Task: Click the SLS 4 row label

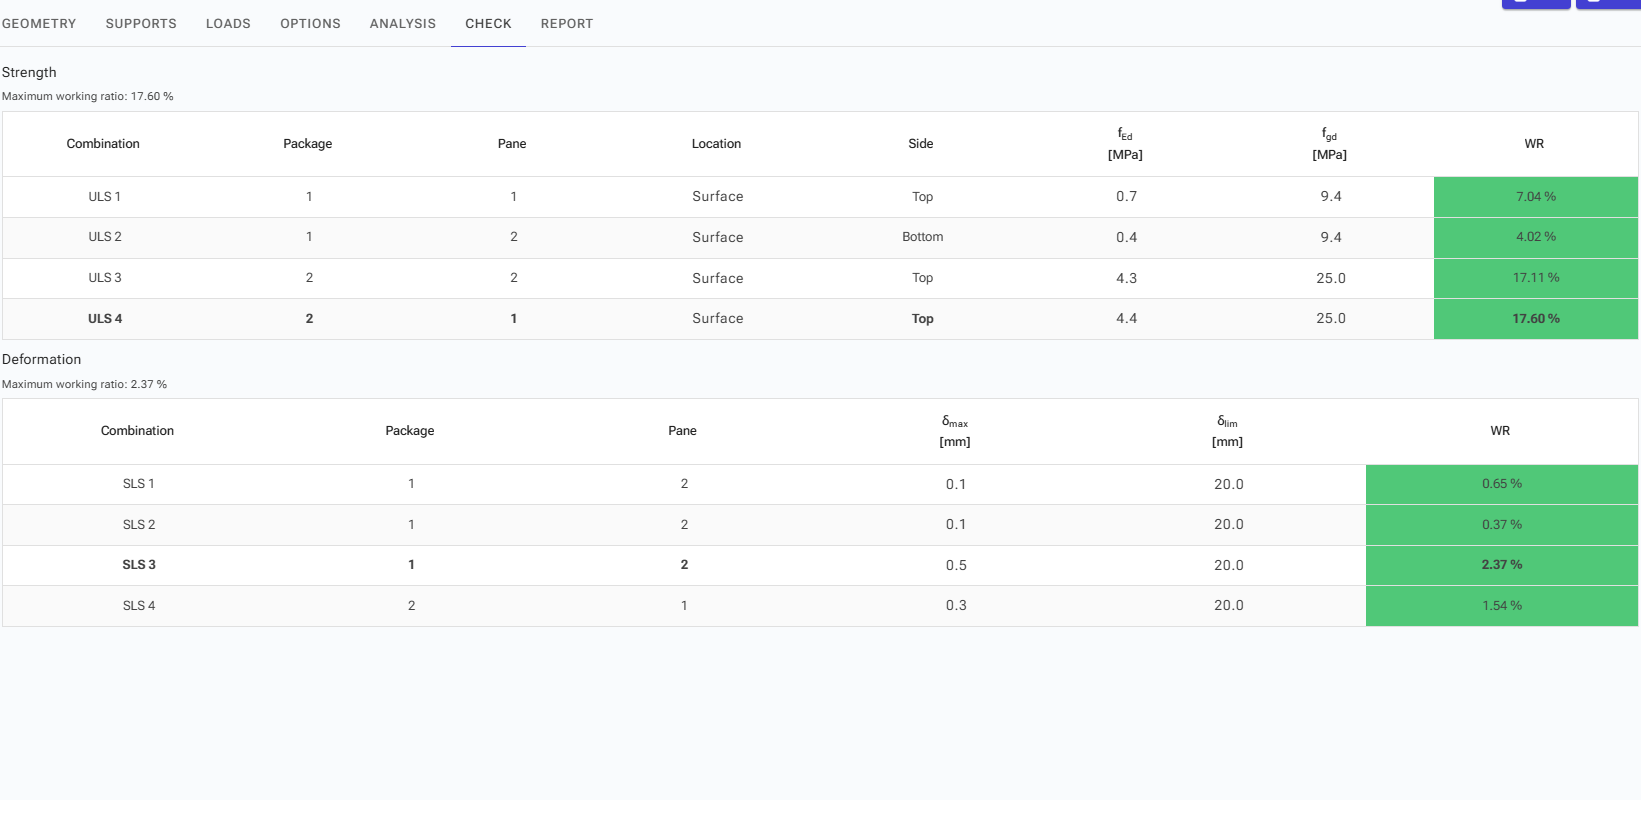Action: [x=139, y=606]
